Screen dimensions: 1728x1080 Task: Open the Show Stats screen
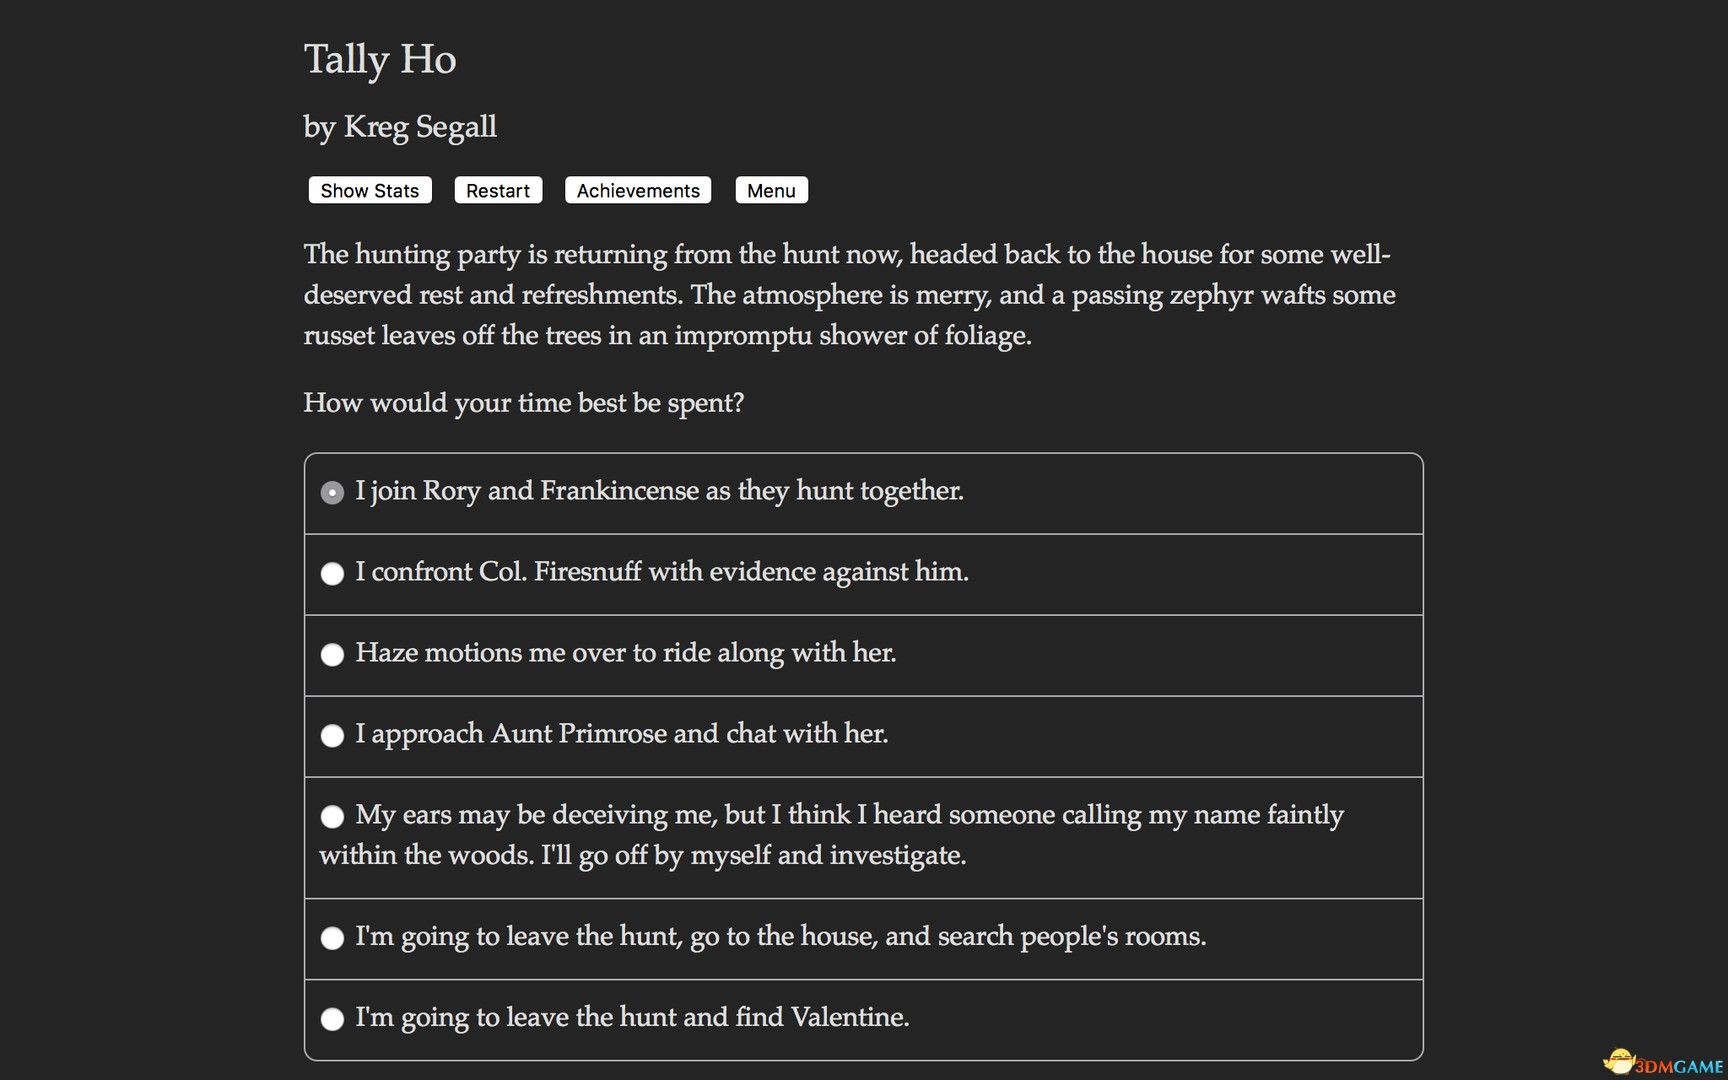point(369,190)
